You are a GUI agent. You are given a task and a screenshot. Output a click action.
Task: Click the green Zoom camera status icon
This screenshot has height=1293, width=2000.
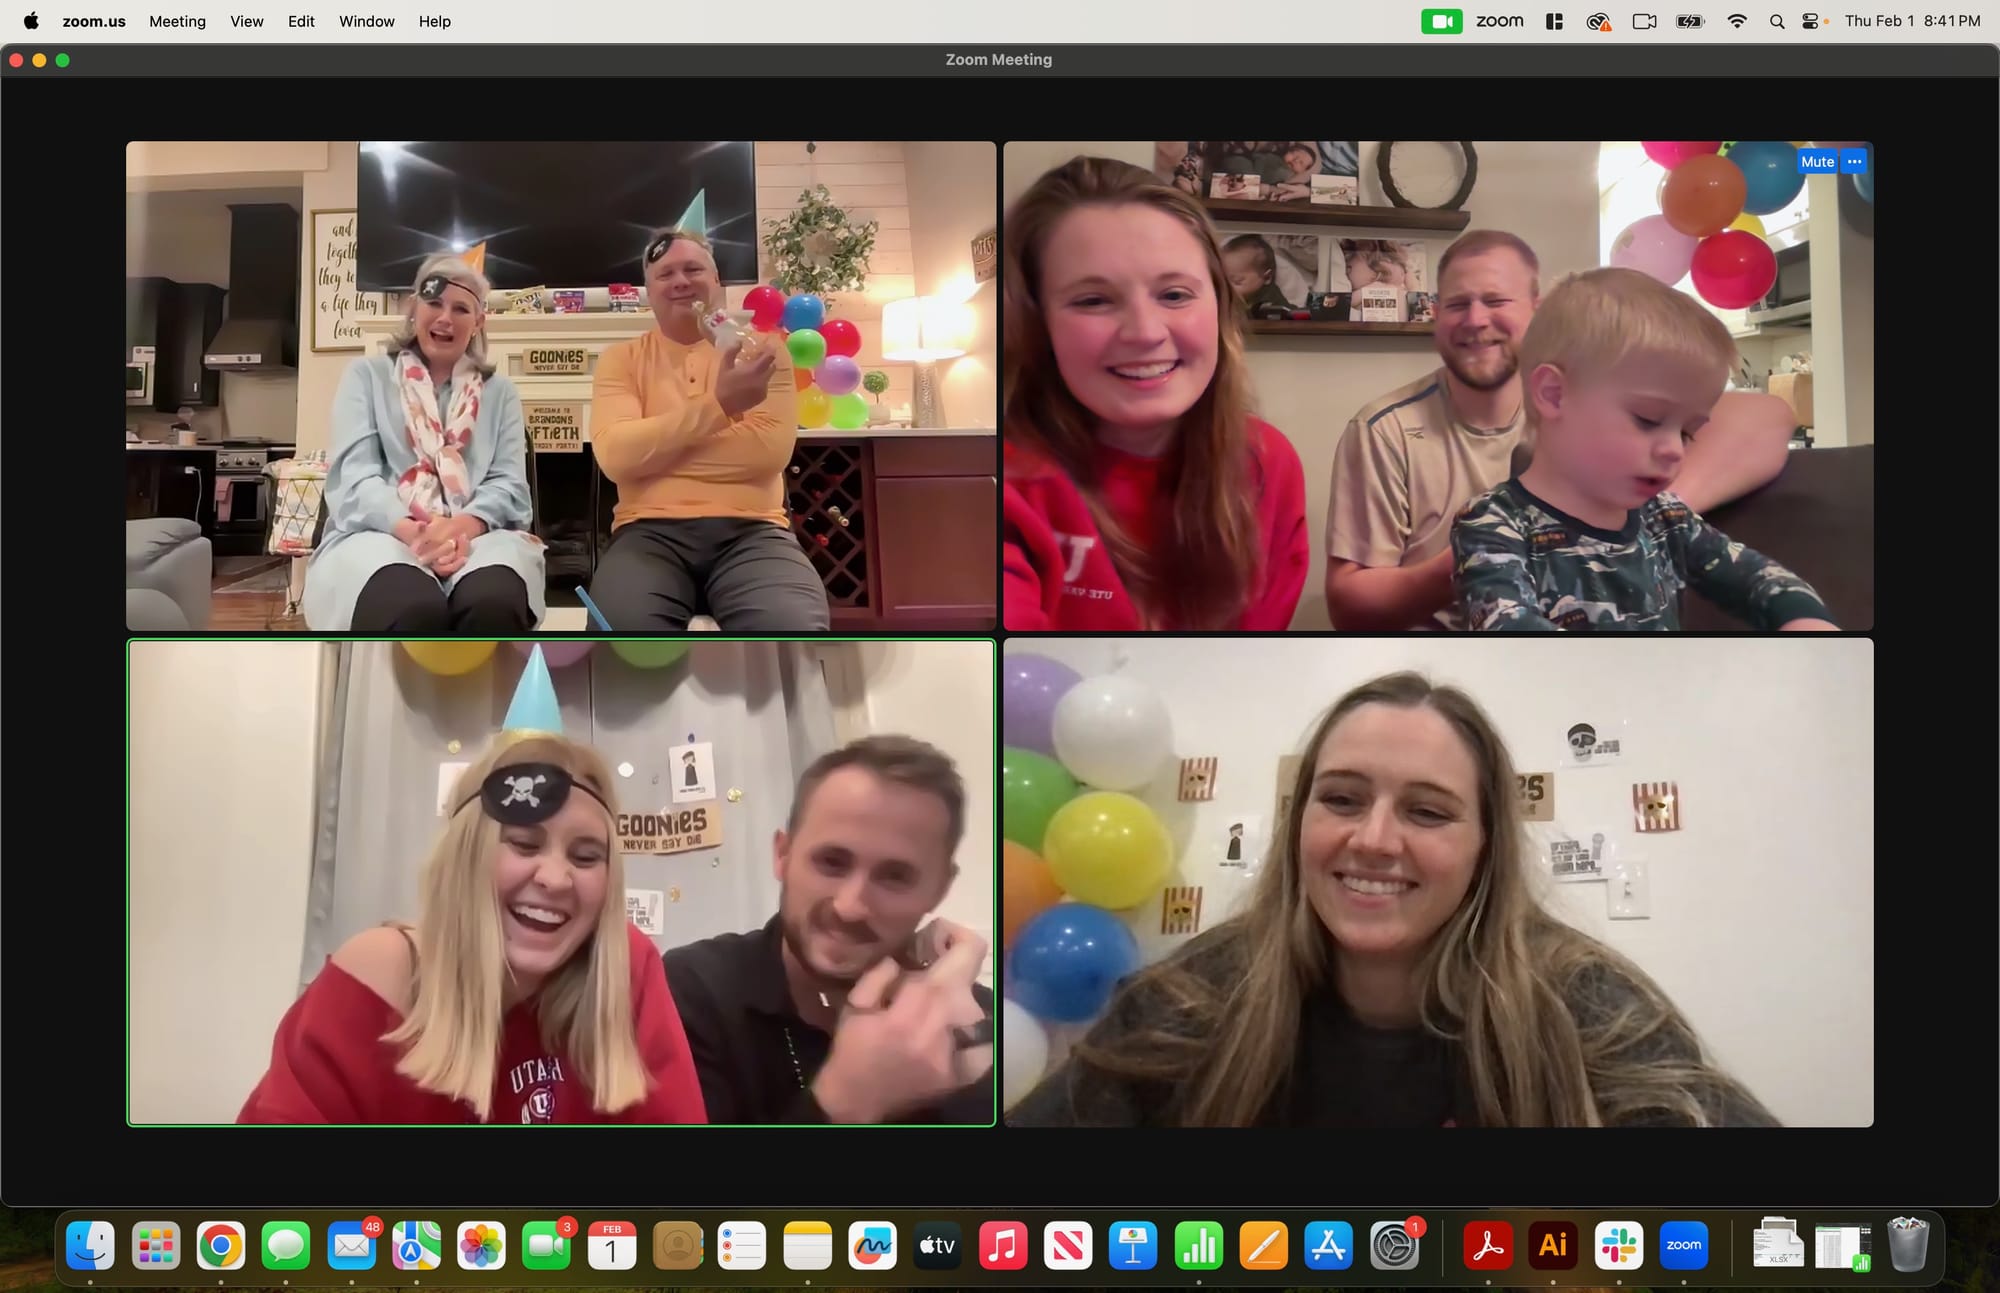coord(1441,21)
